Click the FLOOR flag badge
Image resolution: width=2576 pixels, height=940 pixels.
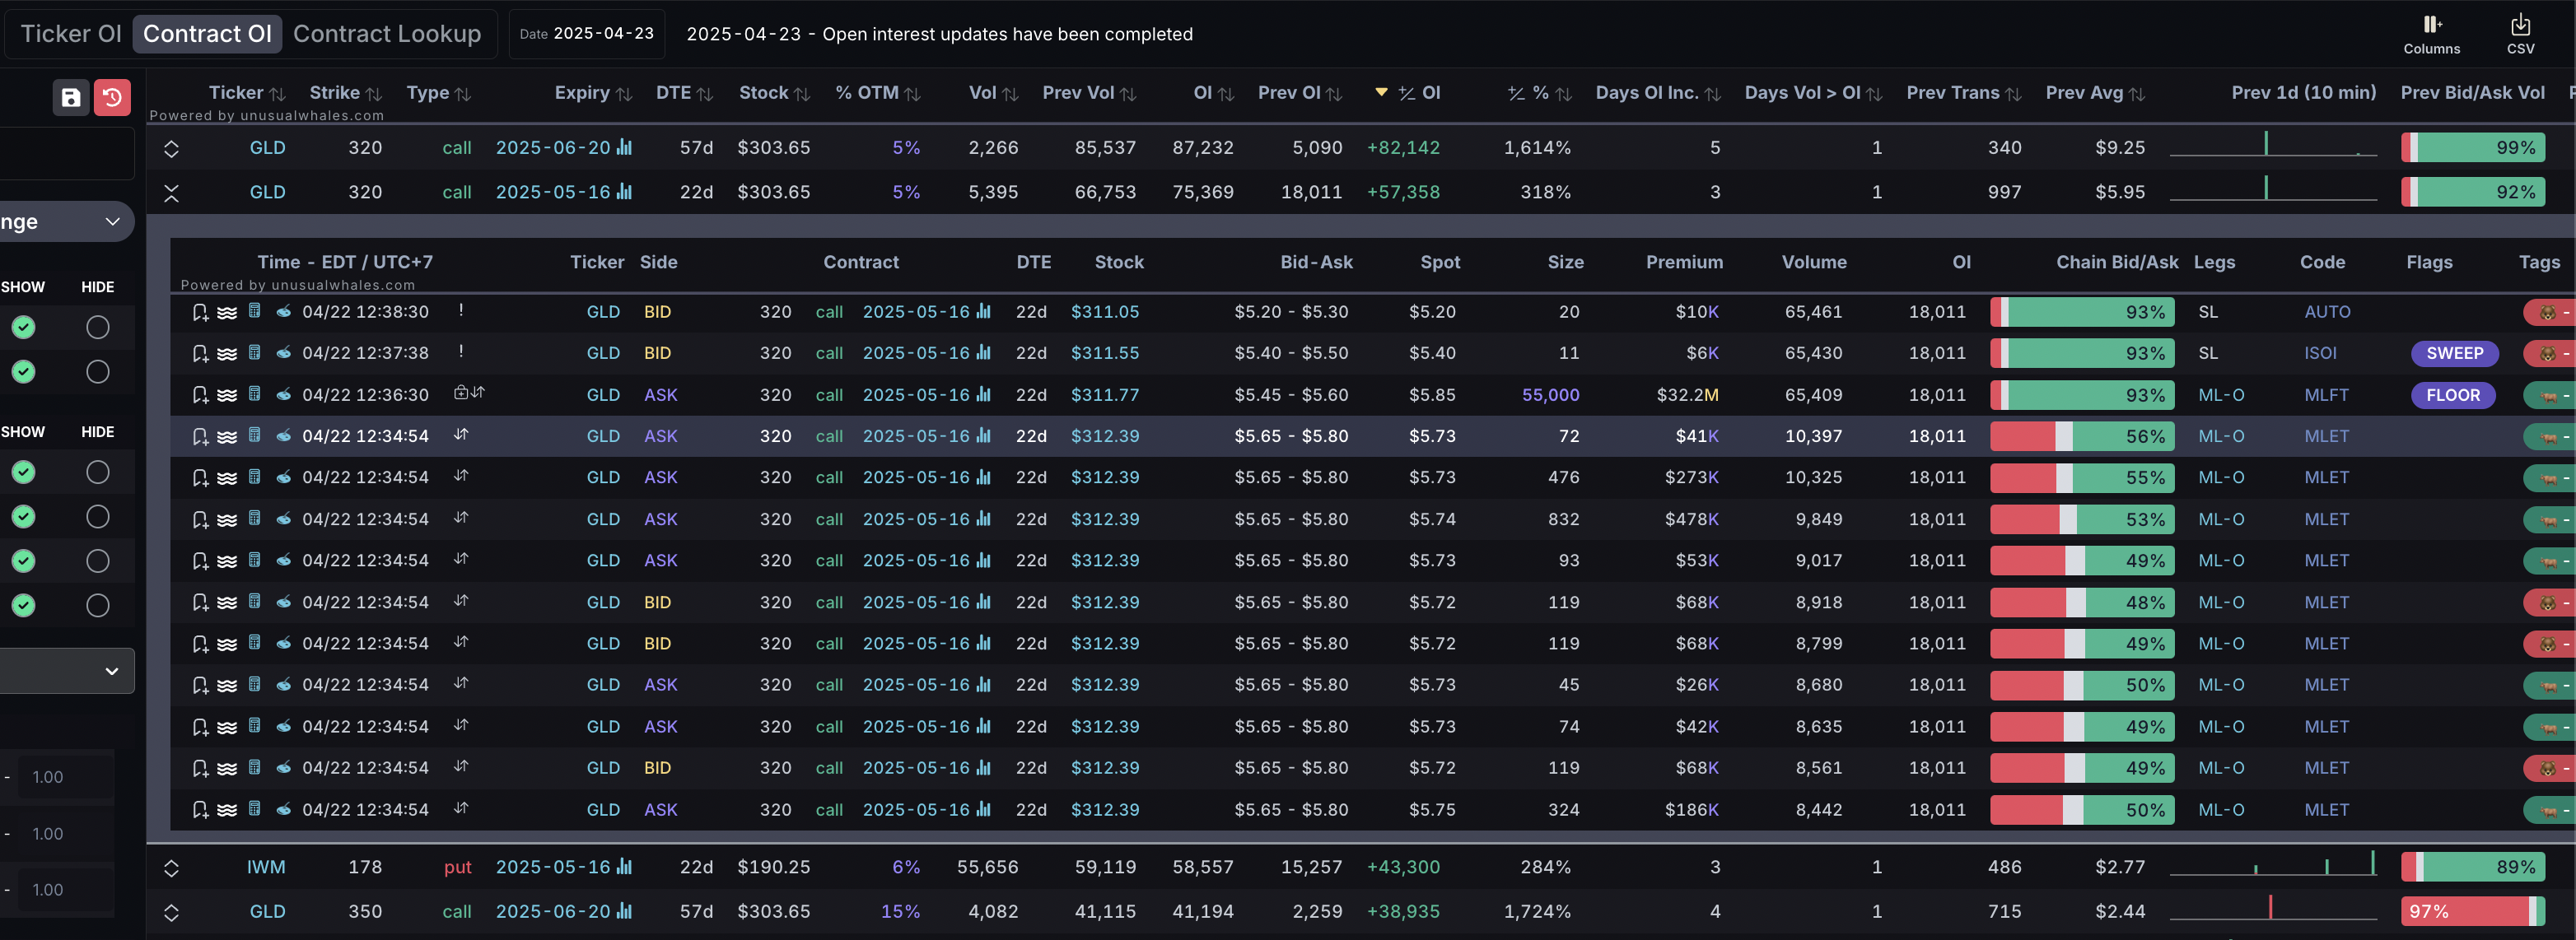tap(2453, 395)
